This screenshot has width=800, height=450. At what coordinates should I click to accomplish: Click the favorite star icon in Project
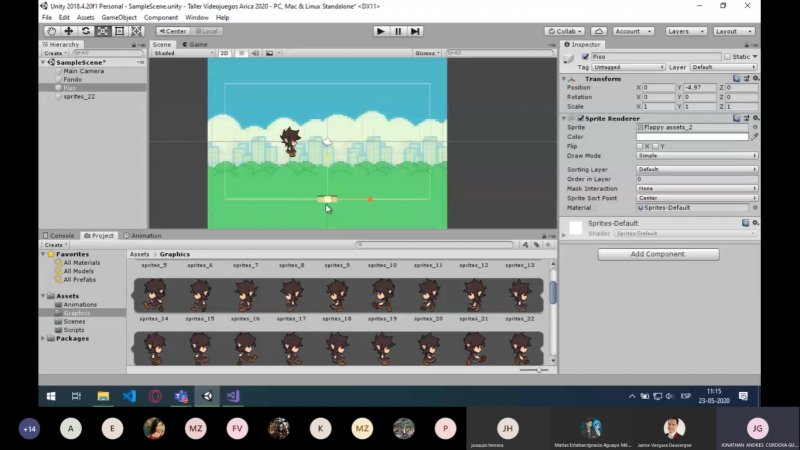coord(548,245)
